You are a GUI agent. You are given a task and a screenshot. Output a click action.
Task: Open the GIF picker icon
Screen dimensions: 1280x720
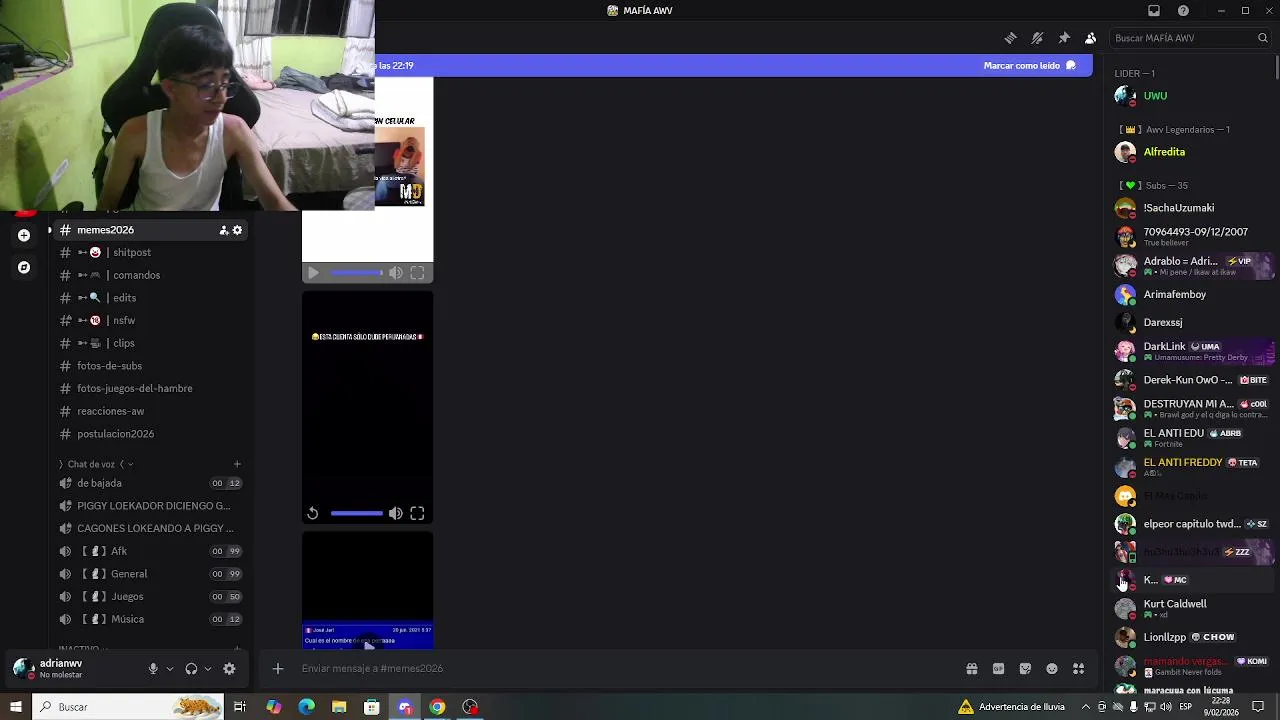(998, 669)
